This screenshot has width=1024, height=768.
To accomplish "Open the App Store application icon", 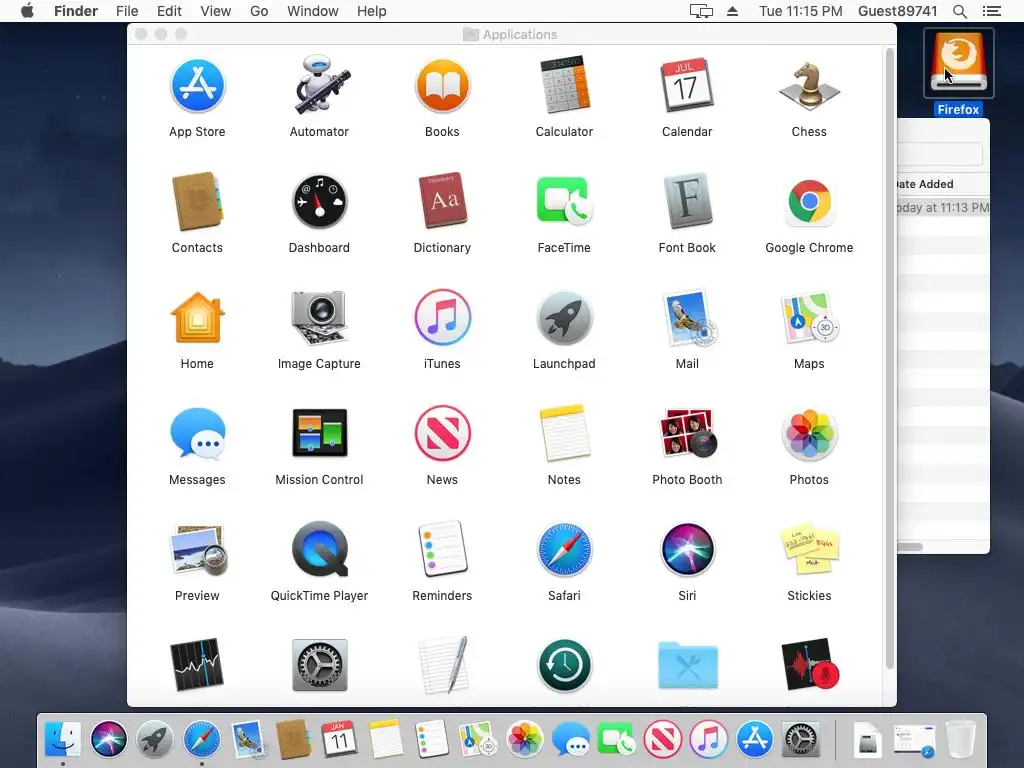I will click(x=197, y=86).
